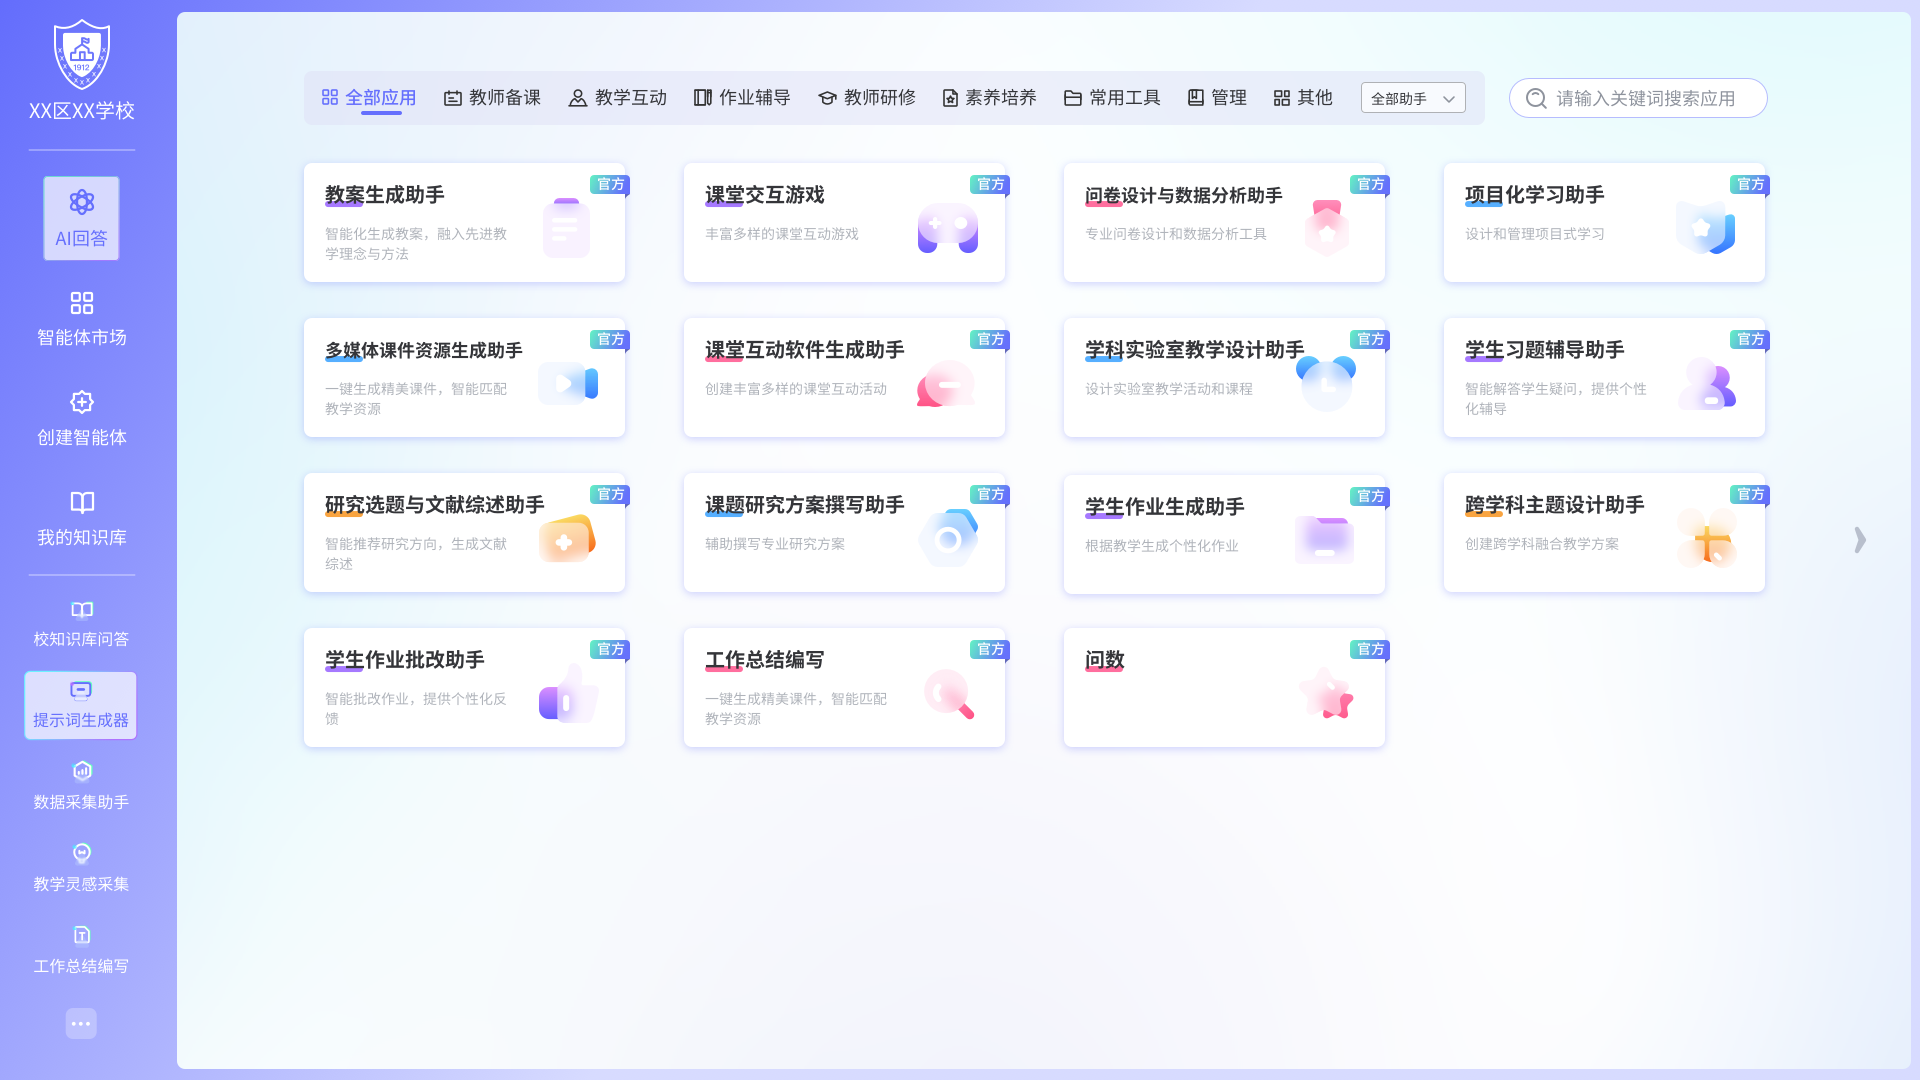
Task: Open the 问数 card title
Action: pyautogui.click(x=1105, y=660)
